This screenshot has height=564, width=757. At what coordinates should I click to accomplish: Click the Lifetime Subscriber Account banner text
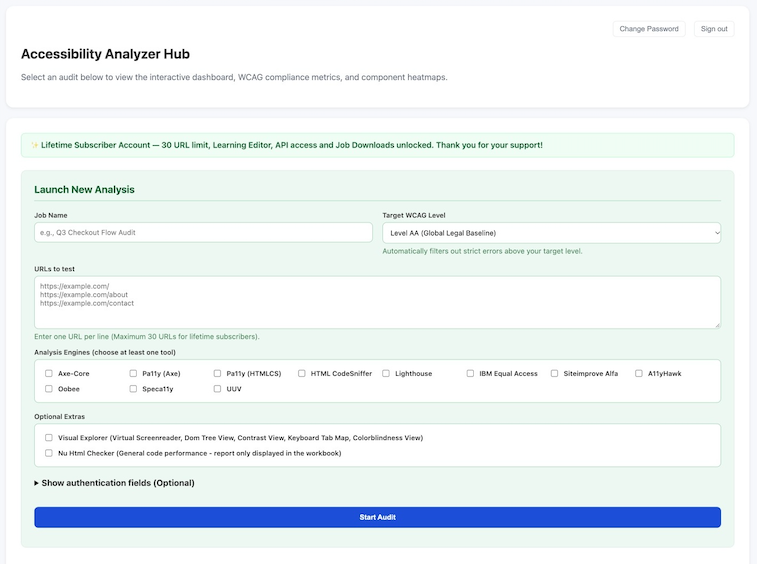point(292,145)
